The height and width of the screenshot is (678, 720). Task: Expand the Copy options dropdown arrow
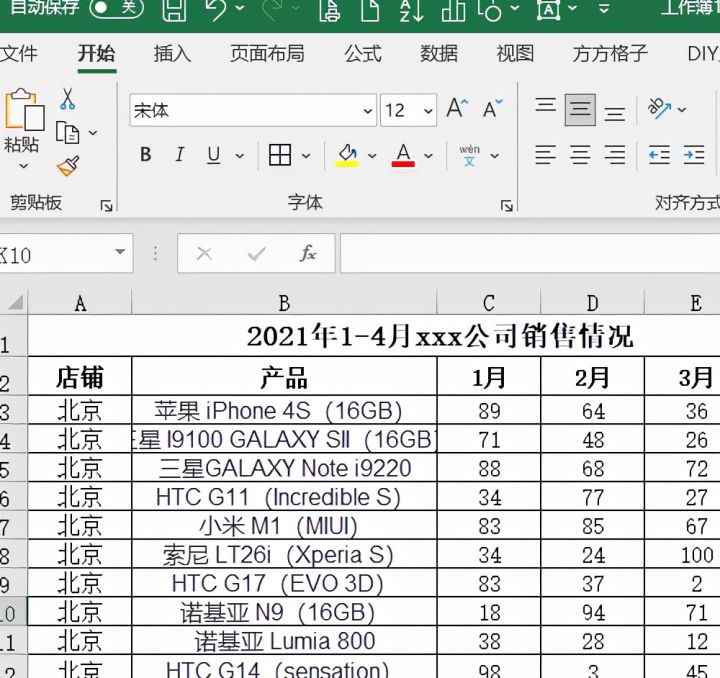point(93,133)
